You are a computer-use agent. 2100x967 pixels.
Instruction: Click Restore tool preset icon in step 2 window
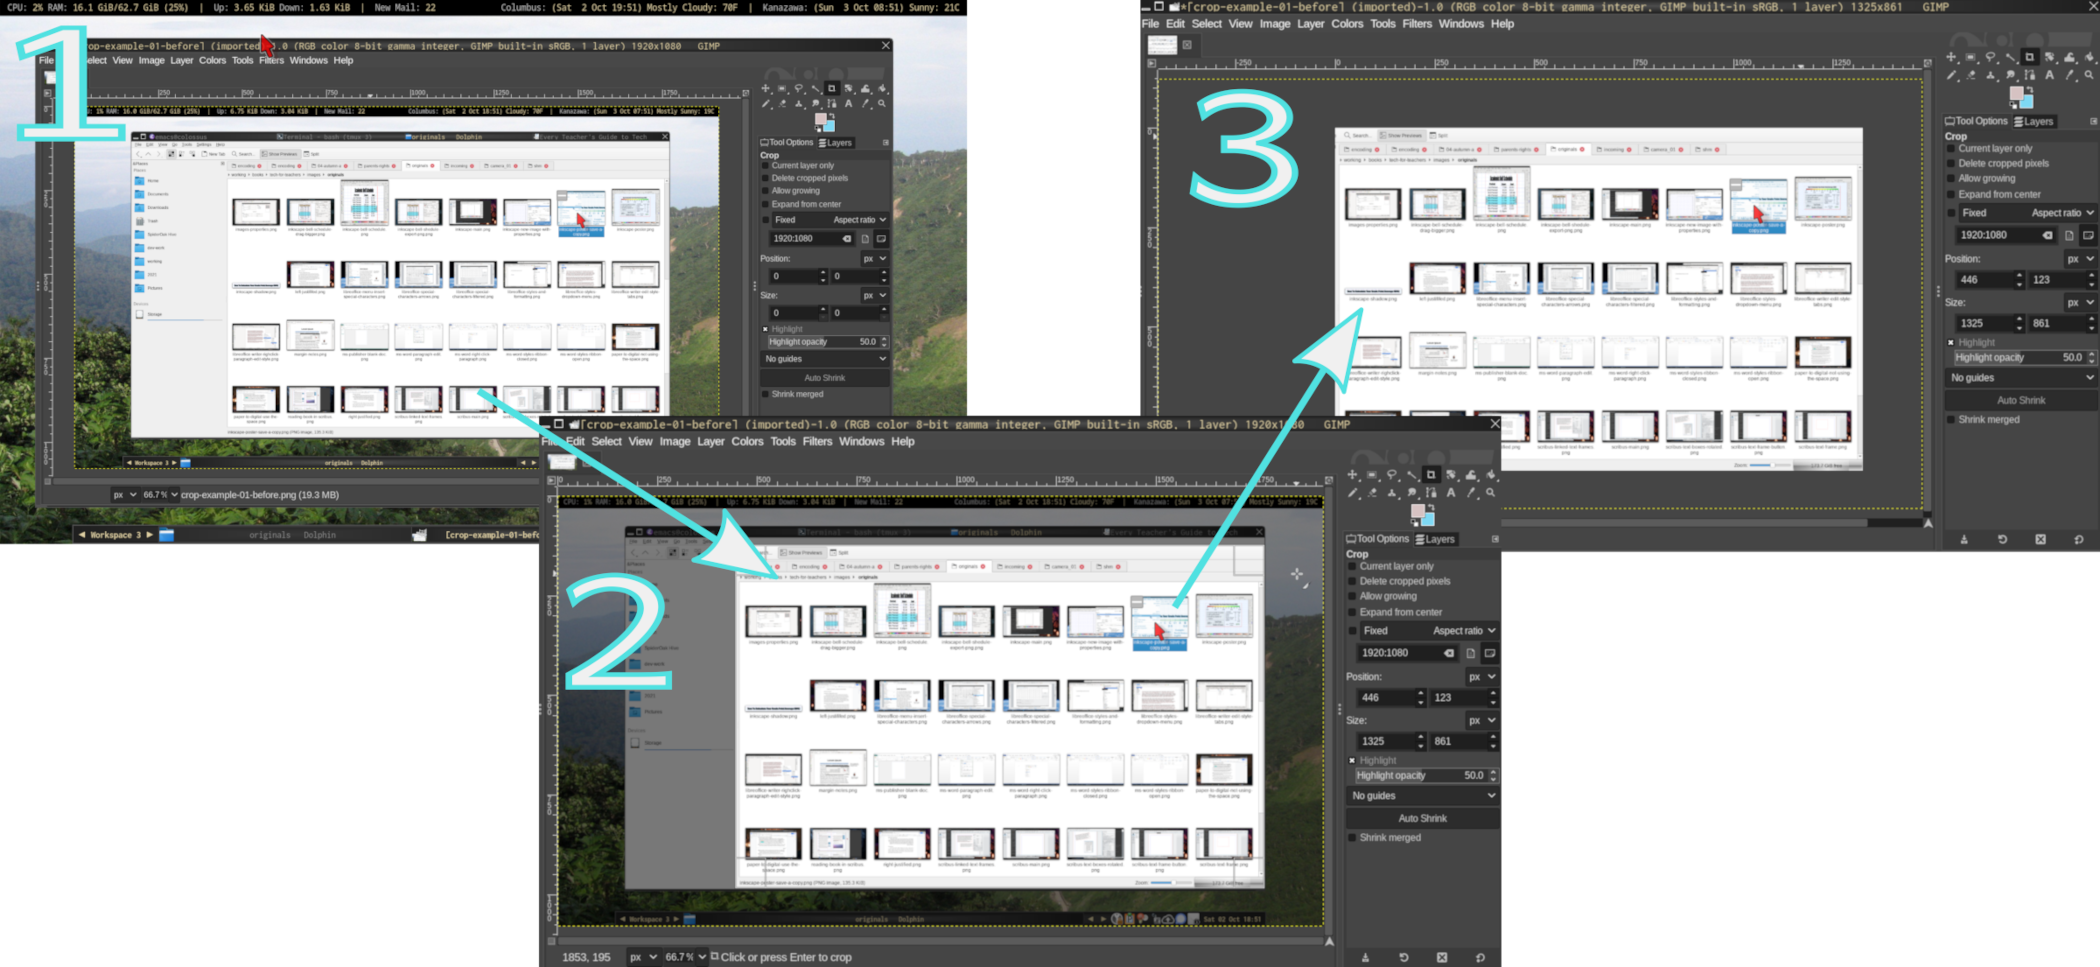(1403, 957)
